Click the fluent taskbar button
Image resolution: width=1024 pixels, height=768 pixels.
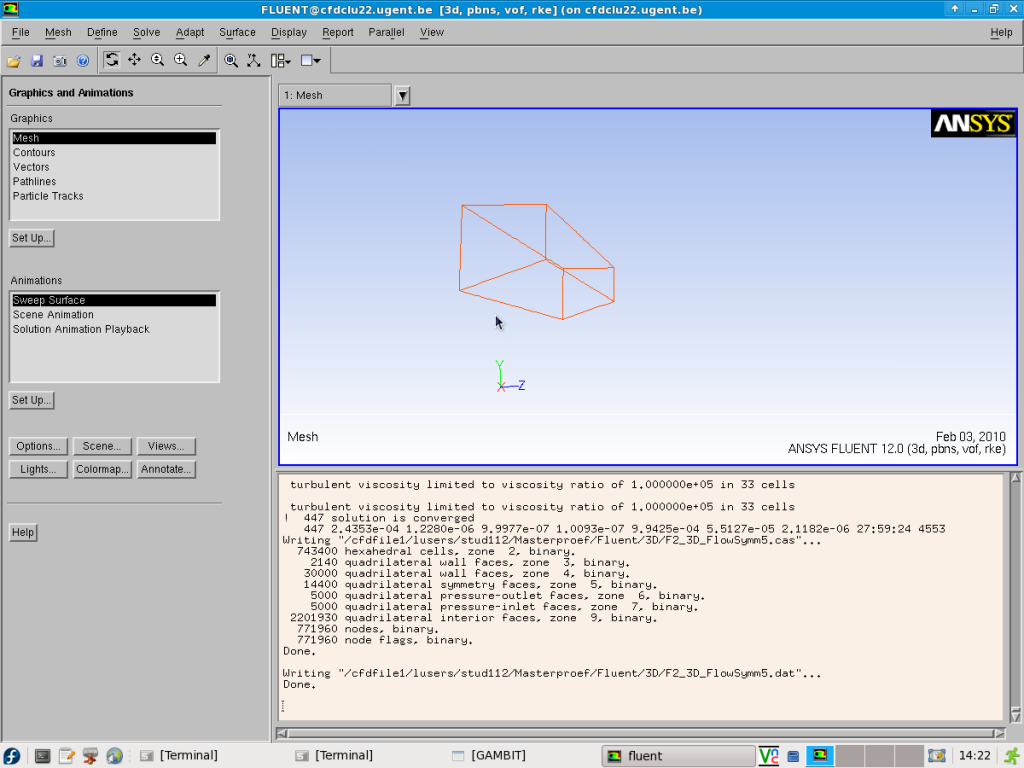677,756
